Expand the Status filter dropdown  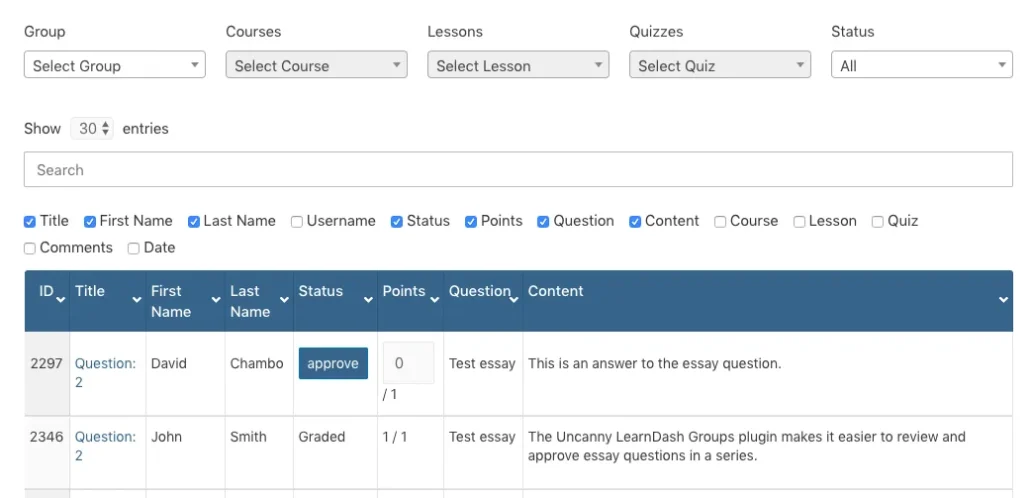(x=921, y=66)
